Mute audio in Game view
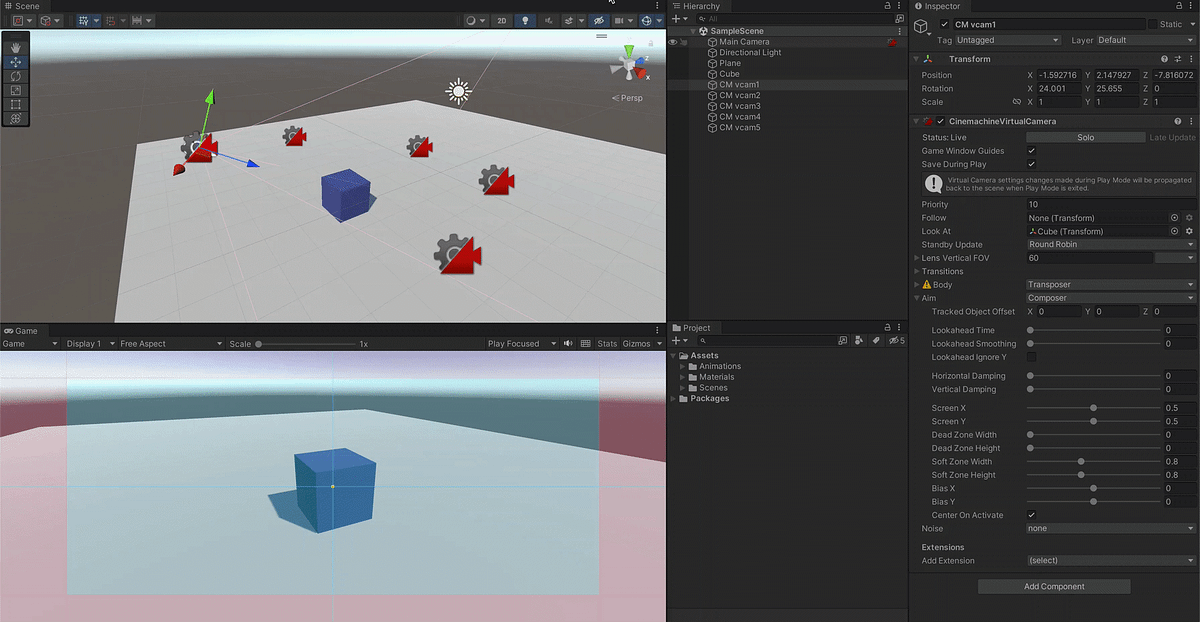This screenshot has height=622, width=1200. [x=568, y=344]
